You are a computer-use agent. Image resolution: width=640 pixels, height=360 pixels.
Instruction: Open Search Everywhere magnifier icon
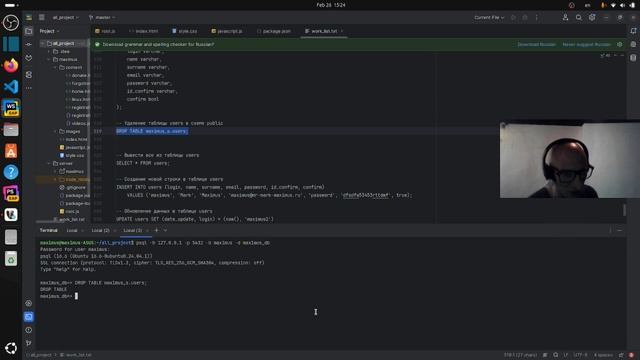[579, 18]
